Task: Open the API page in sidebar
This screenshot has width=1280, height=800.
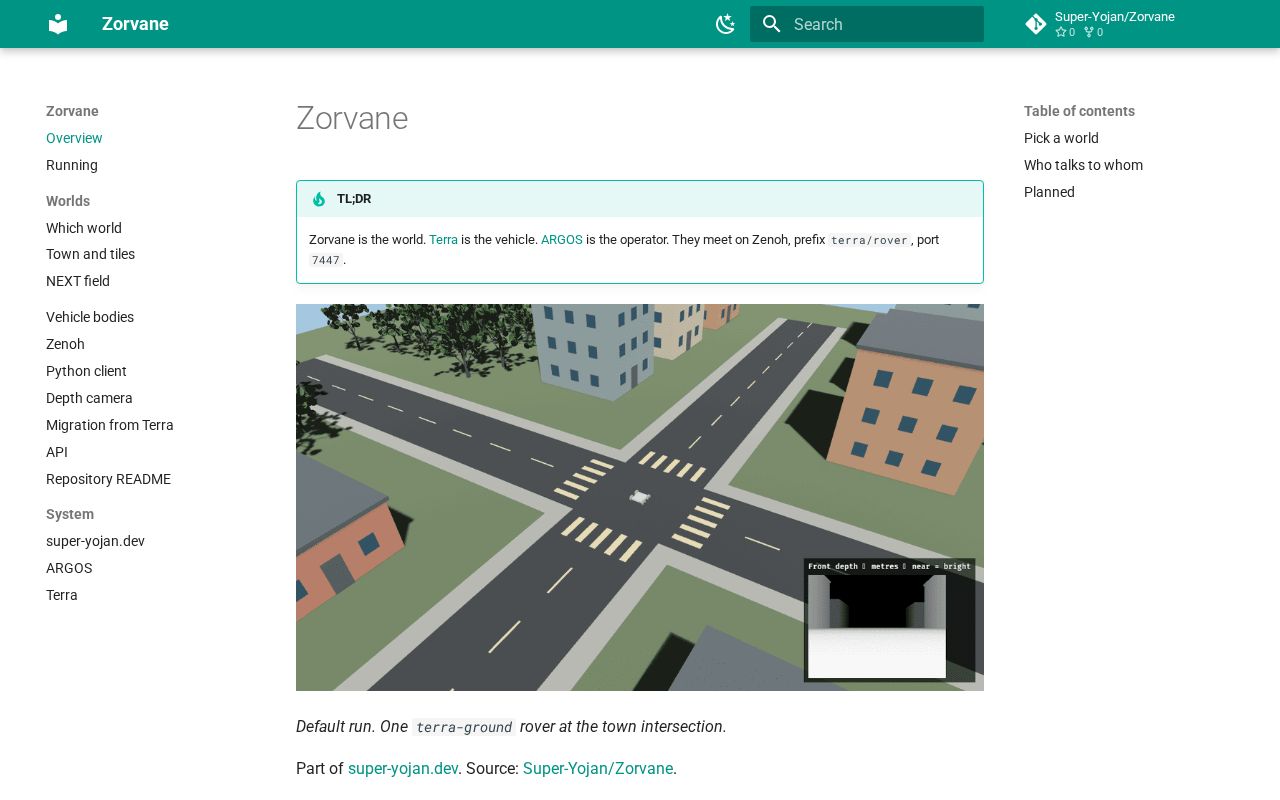Action: click(57, 452)
